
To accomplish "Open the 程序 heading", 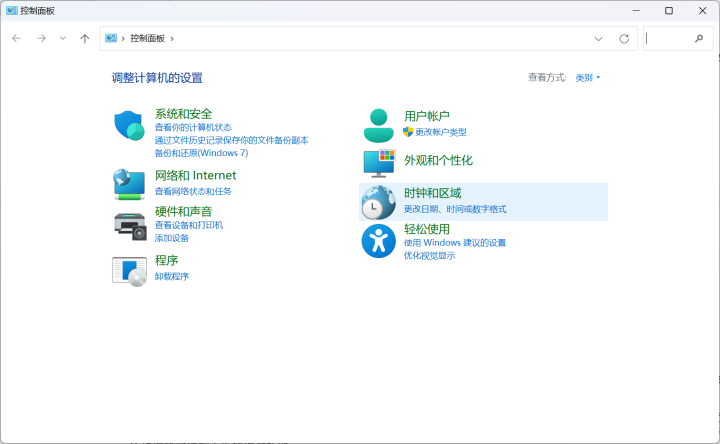I will point(166,261).
